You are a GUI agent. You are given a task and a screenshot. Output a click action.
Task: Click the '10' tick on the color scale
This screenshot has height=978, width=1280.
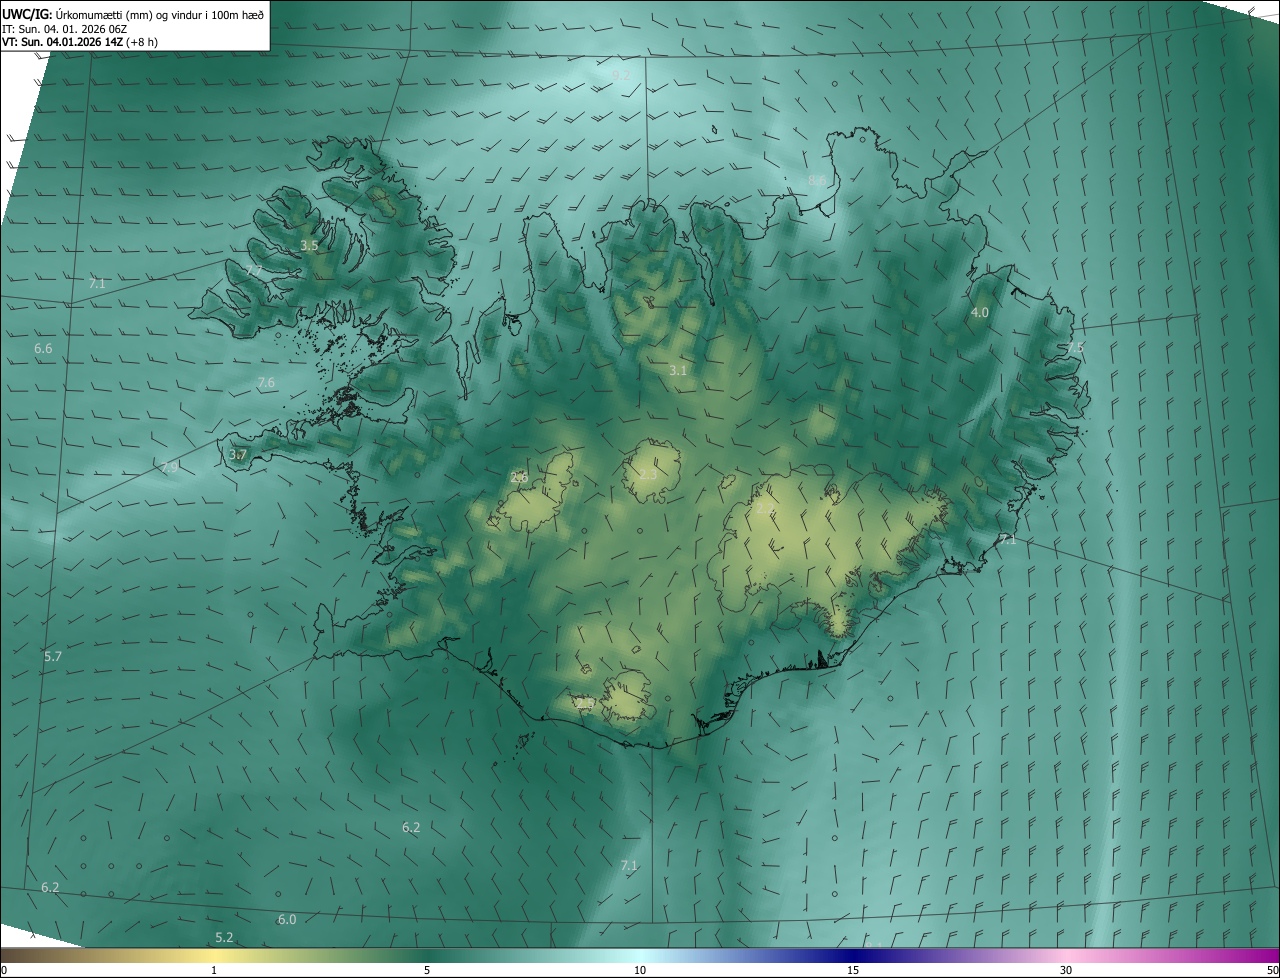tap(640, 970)
